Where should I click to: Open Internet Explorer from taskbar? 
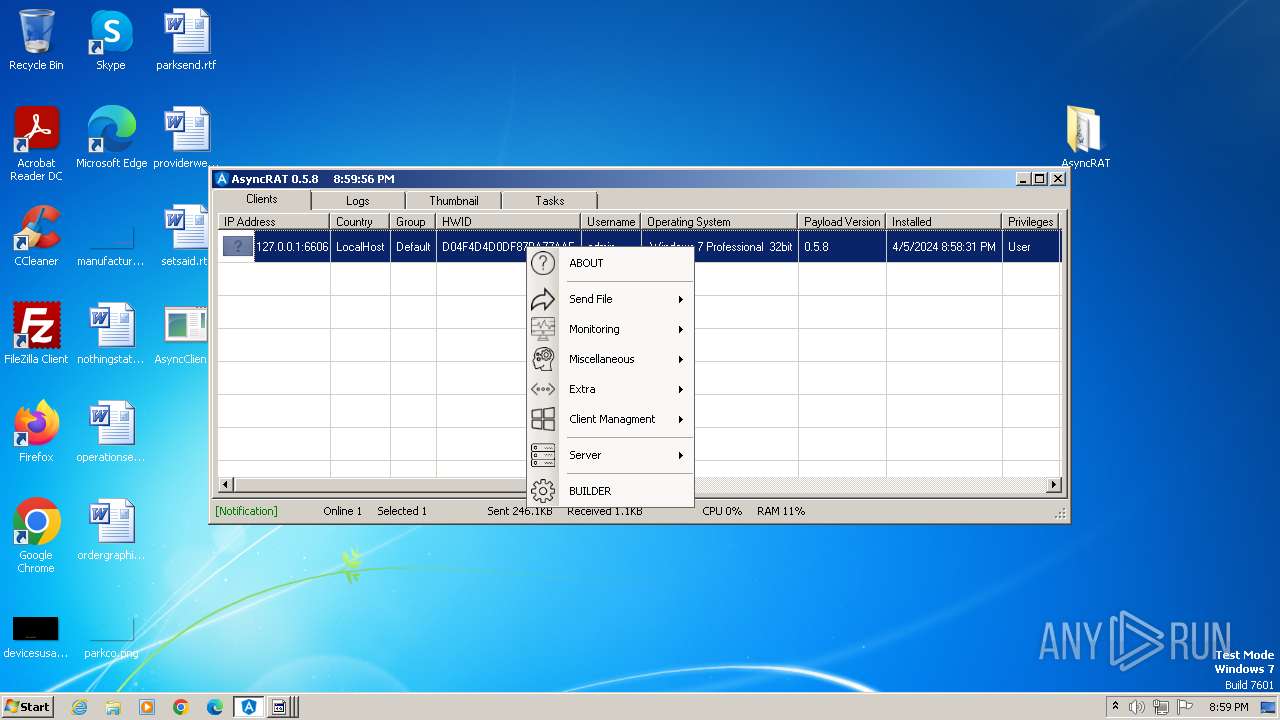point(79,707)
